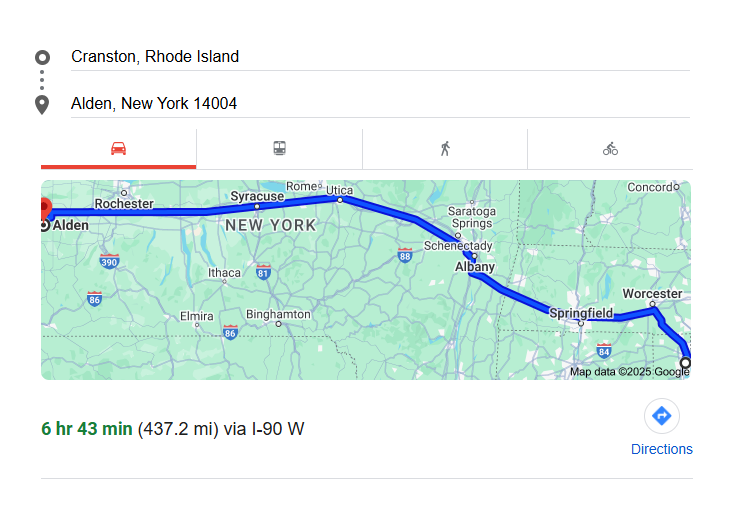742x519 pixels.
Task: Edit the Cranston, Rhode Island starting point field
Action: [x=380, y=57]
